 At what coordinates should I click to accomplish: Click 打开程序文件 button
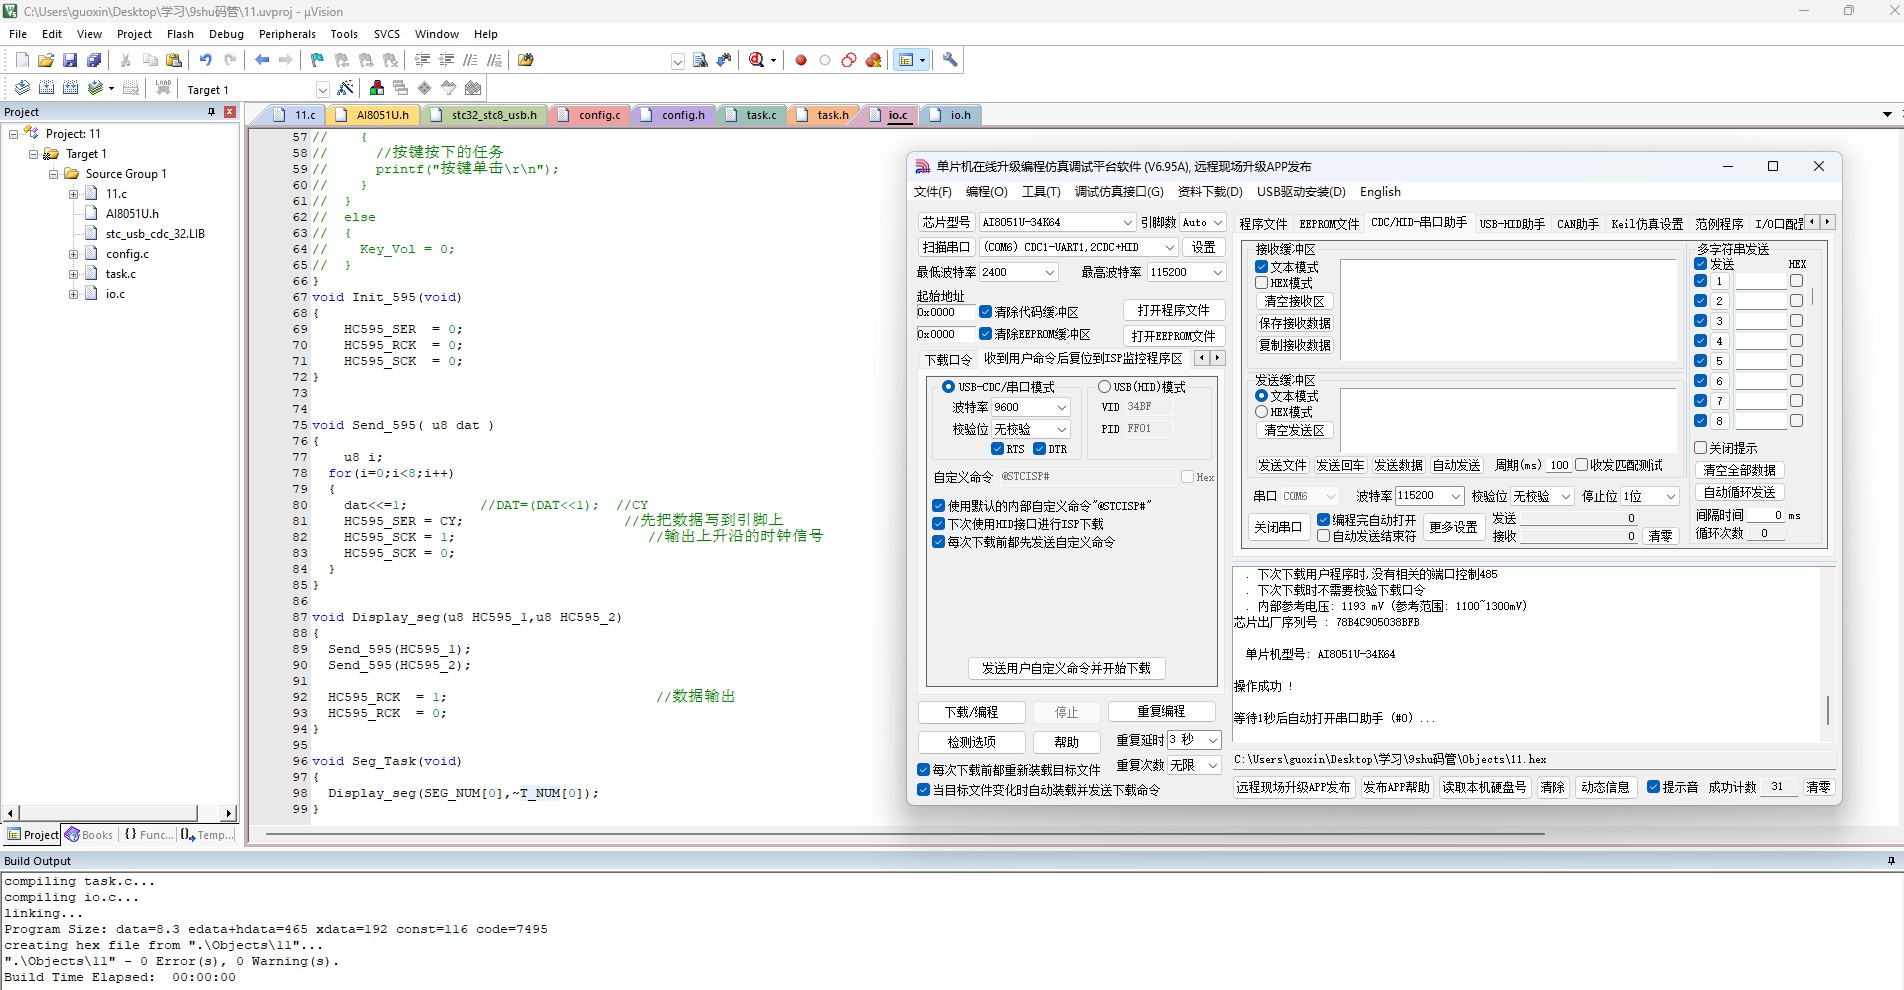[x=1173, y=310]
